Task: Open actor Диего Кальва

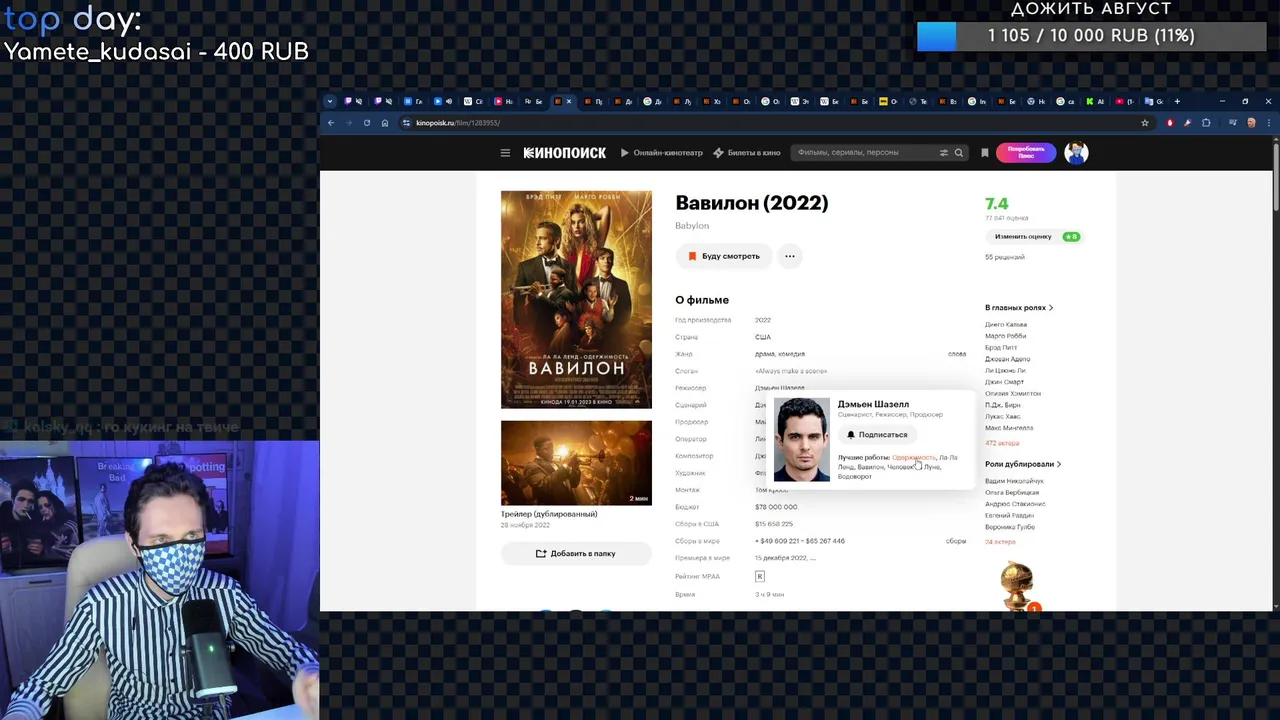Action: point(1006,325)
